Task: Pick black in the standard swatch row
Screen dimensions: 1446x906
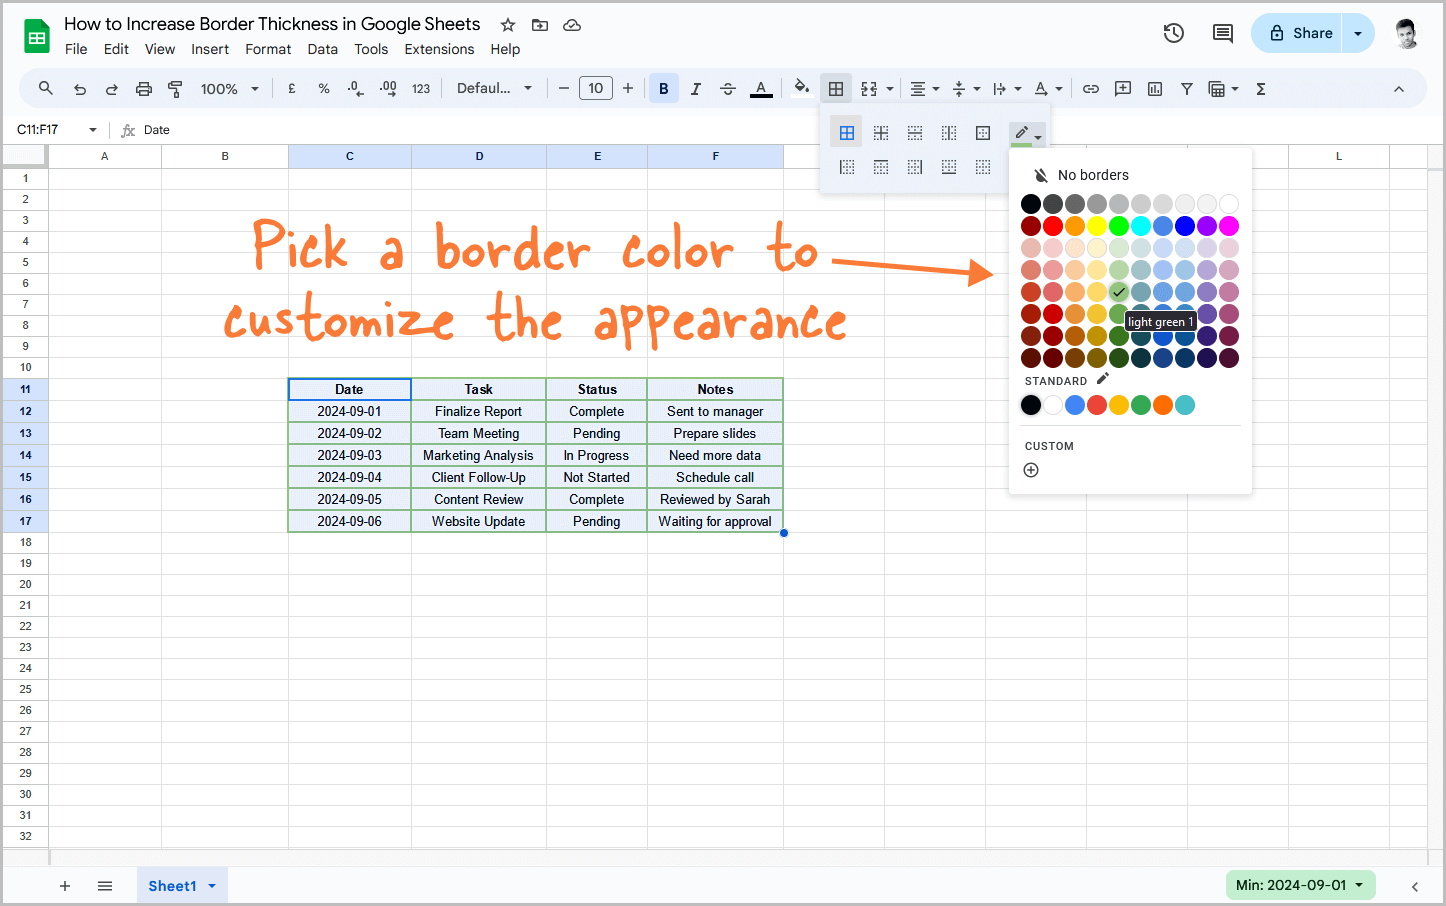Action: (x=1031, y=405)
